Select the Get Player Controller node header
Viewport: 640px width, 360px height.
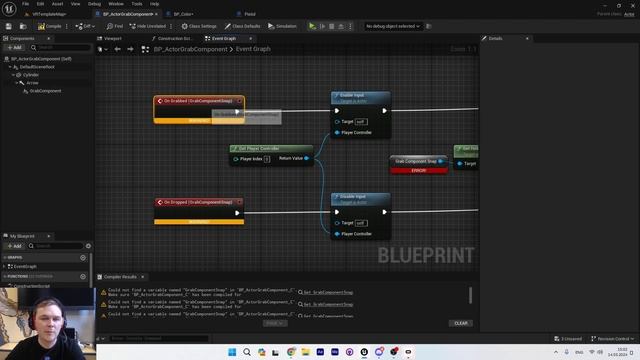coord(271,149)
